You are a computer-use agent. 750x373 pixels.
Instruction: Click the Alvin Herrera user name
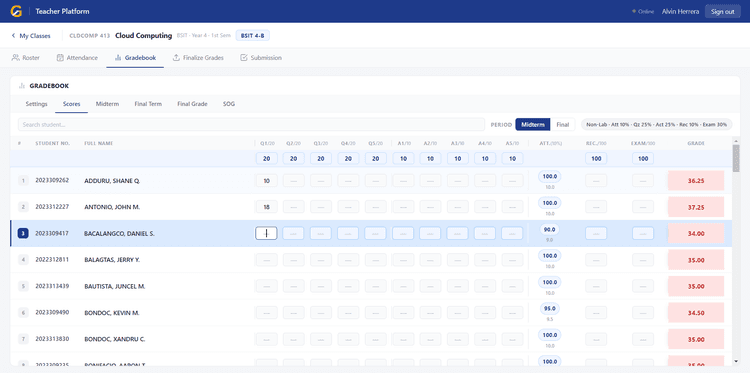[680, 11]
